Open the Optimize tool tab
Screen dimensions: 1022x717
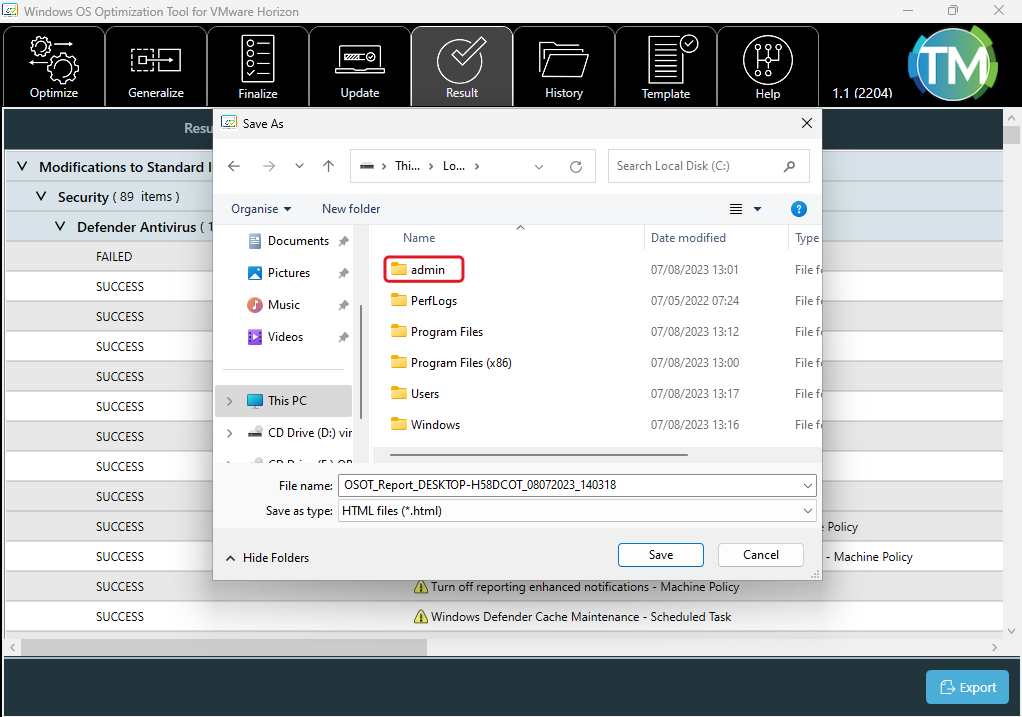point(54,67)
